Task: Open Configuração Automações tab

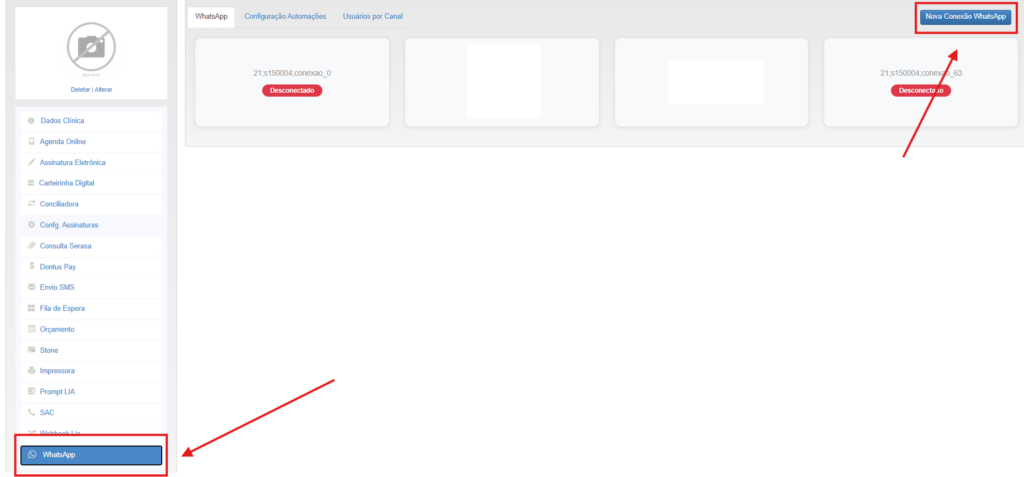Action: 285,16
